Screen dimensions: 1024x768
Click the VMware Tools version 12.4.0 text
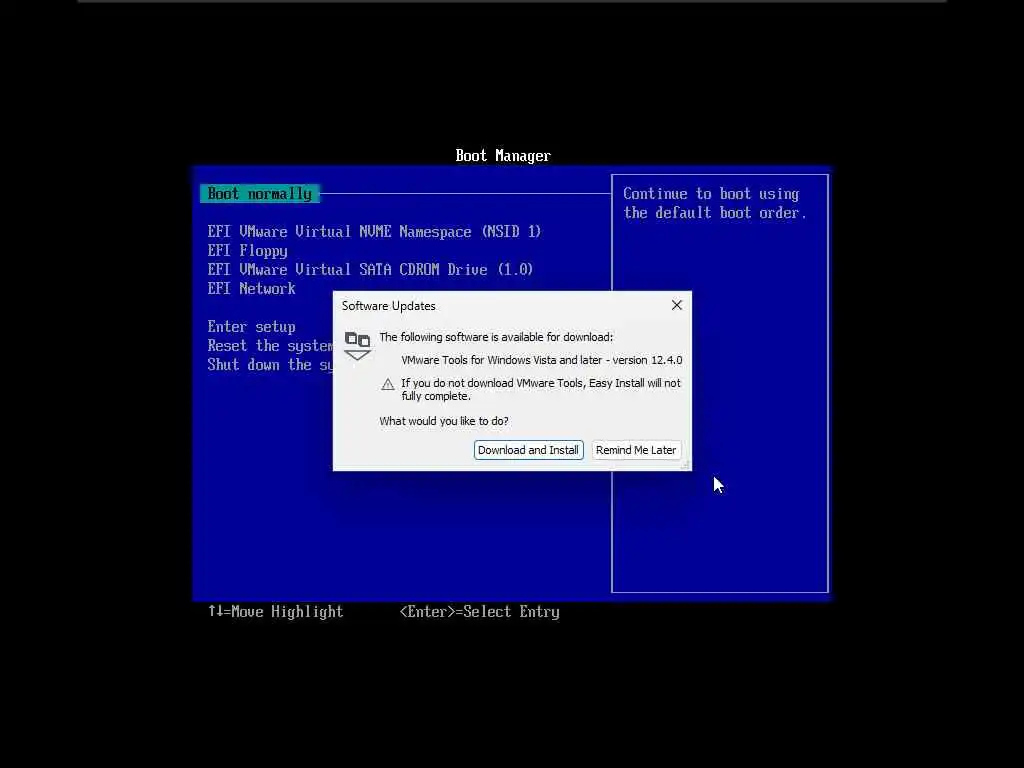tap(541, 360)
